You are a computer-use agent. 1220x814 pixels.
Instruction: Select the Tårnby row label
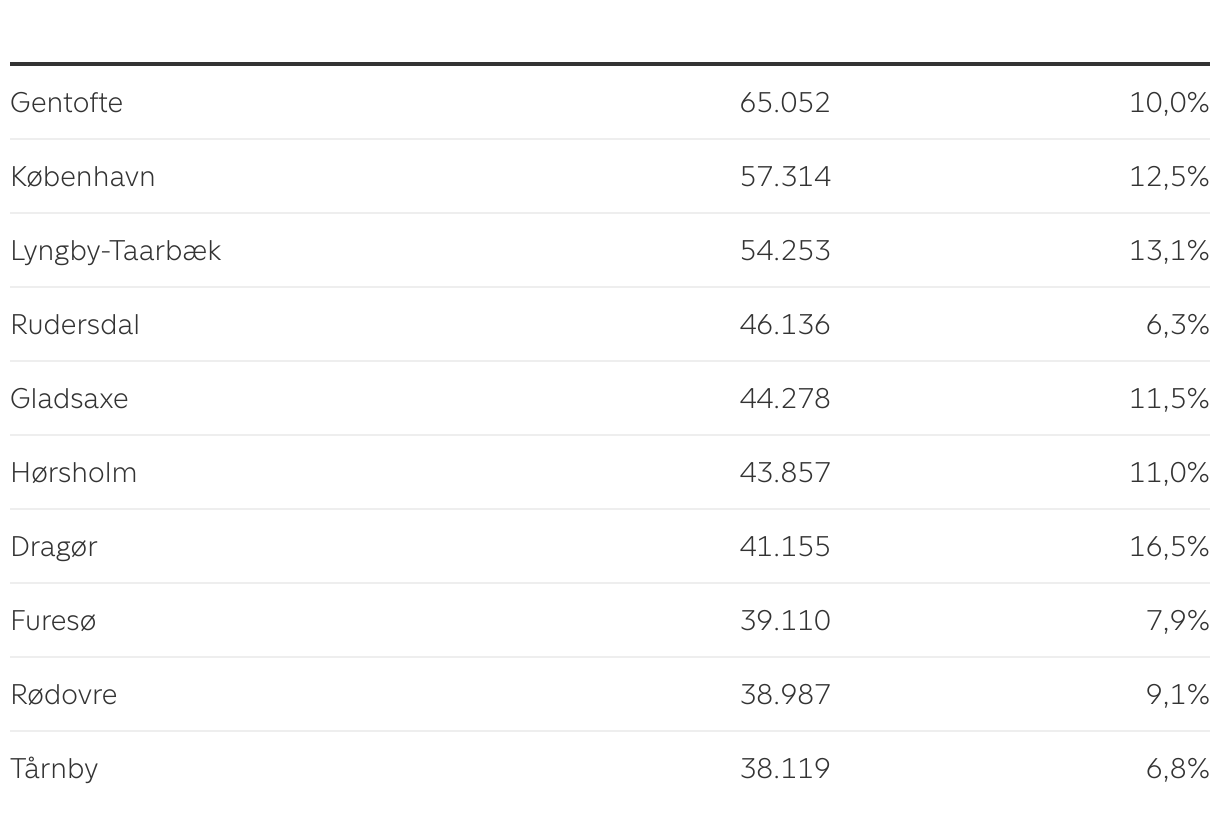pos(55,769)
